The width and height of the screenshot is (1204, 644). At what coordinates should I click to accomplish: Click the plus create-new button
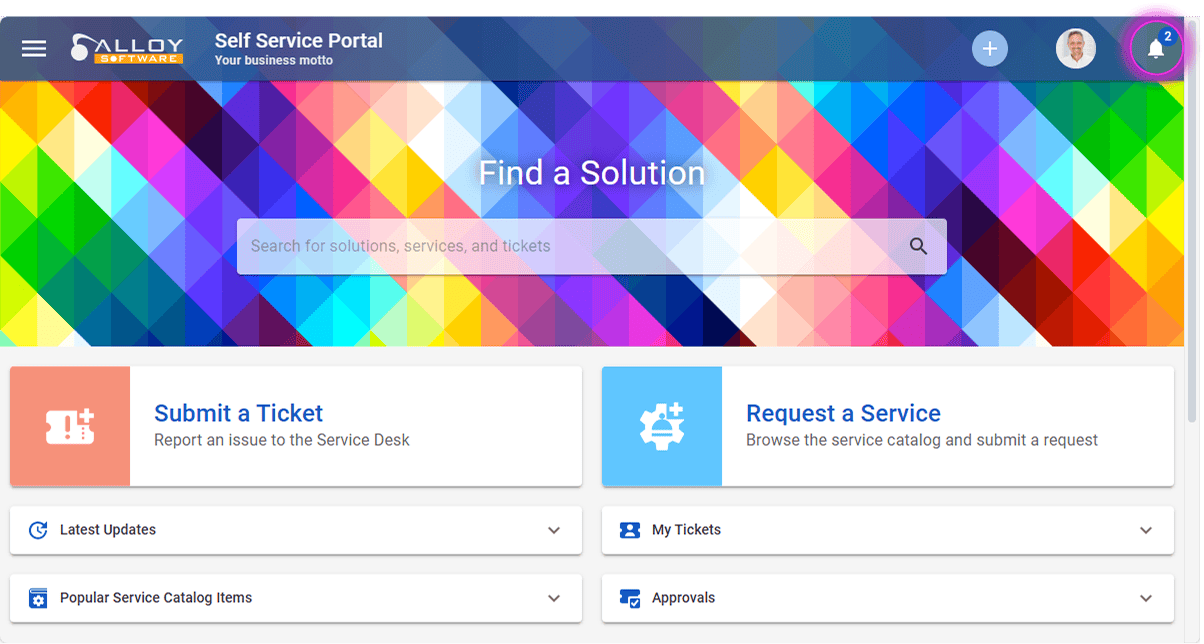(990, 48)
